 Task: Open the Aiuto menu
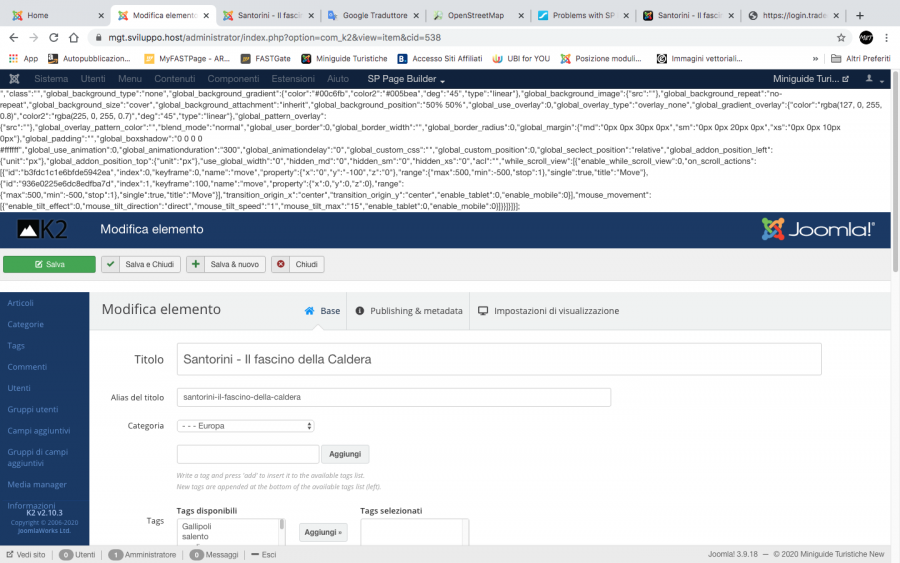[x=338, y=79]
